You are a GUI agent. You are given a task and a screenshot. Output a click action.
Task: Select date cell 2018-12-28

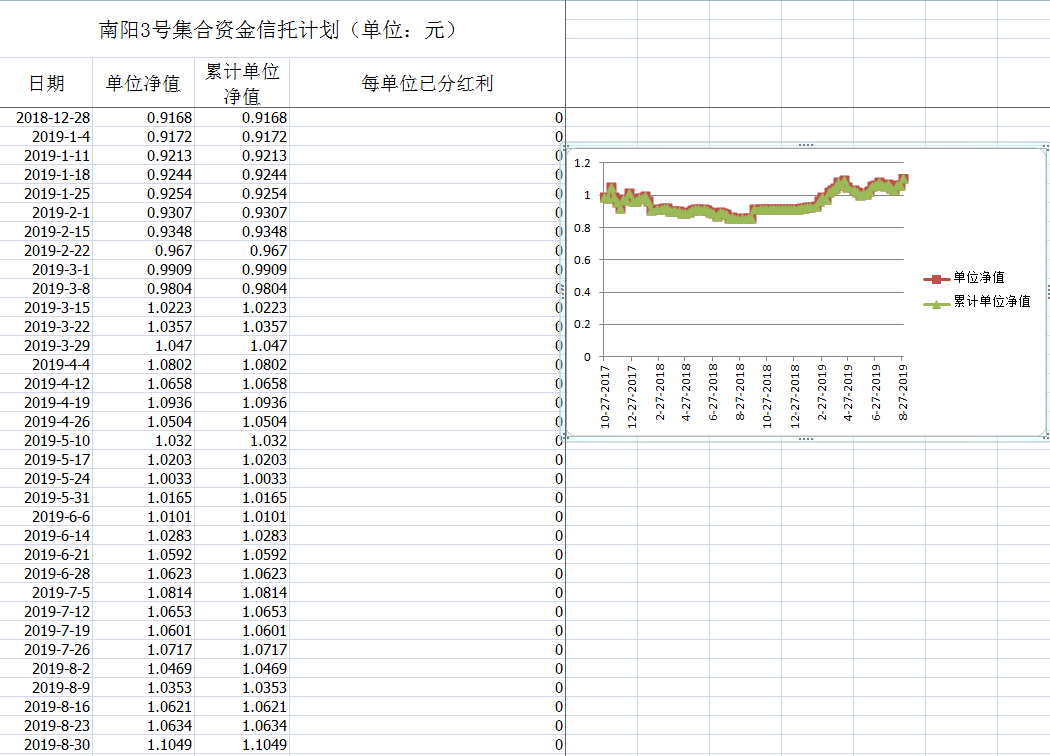(x=46, y=118)
